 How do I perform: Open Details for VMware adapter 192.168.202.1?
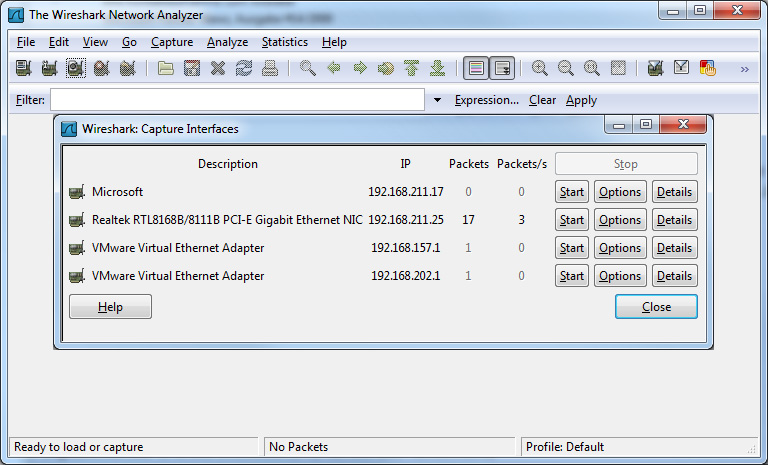click(674, 275)
